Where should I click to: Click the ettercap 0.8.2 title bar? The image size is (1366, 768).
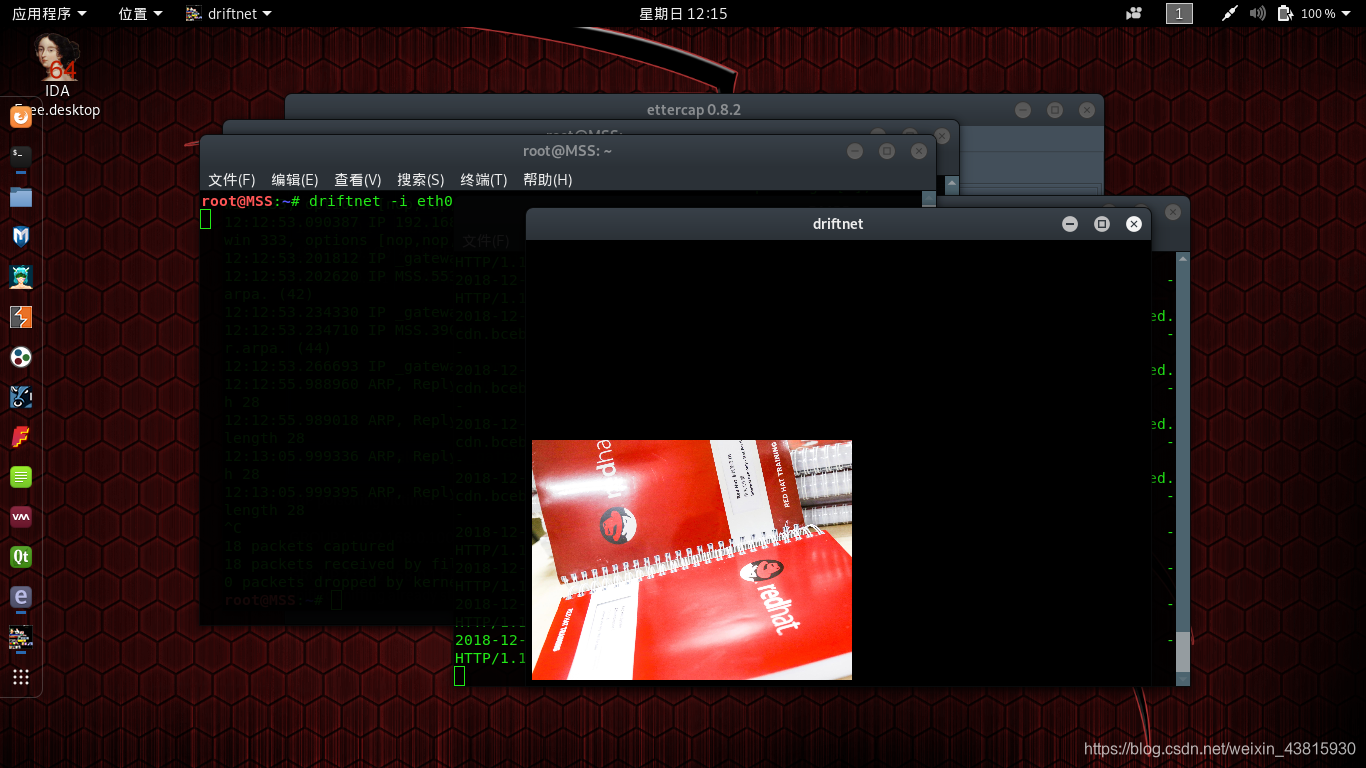(x=694, y=110)
